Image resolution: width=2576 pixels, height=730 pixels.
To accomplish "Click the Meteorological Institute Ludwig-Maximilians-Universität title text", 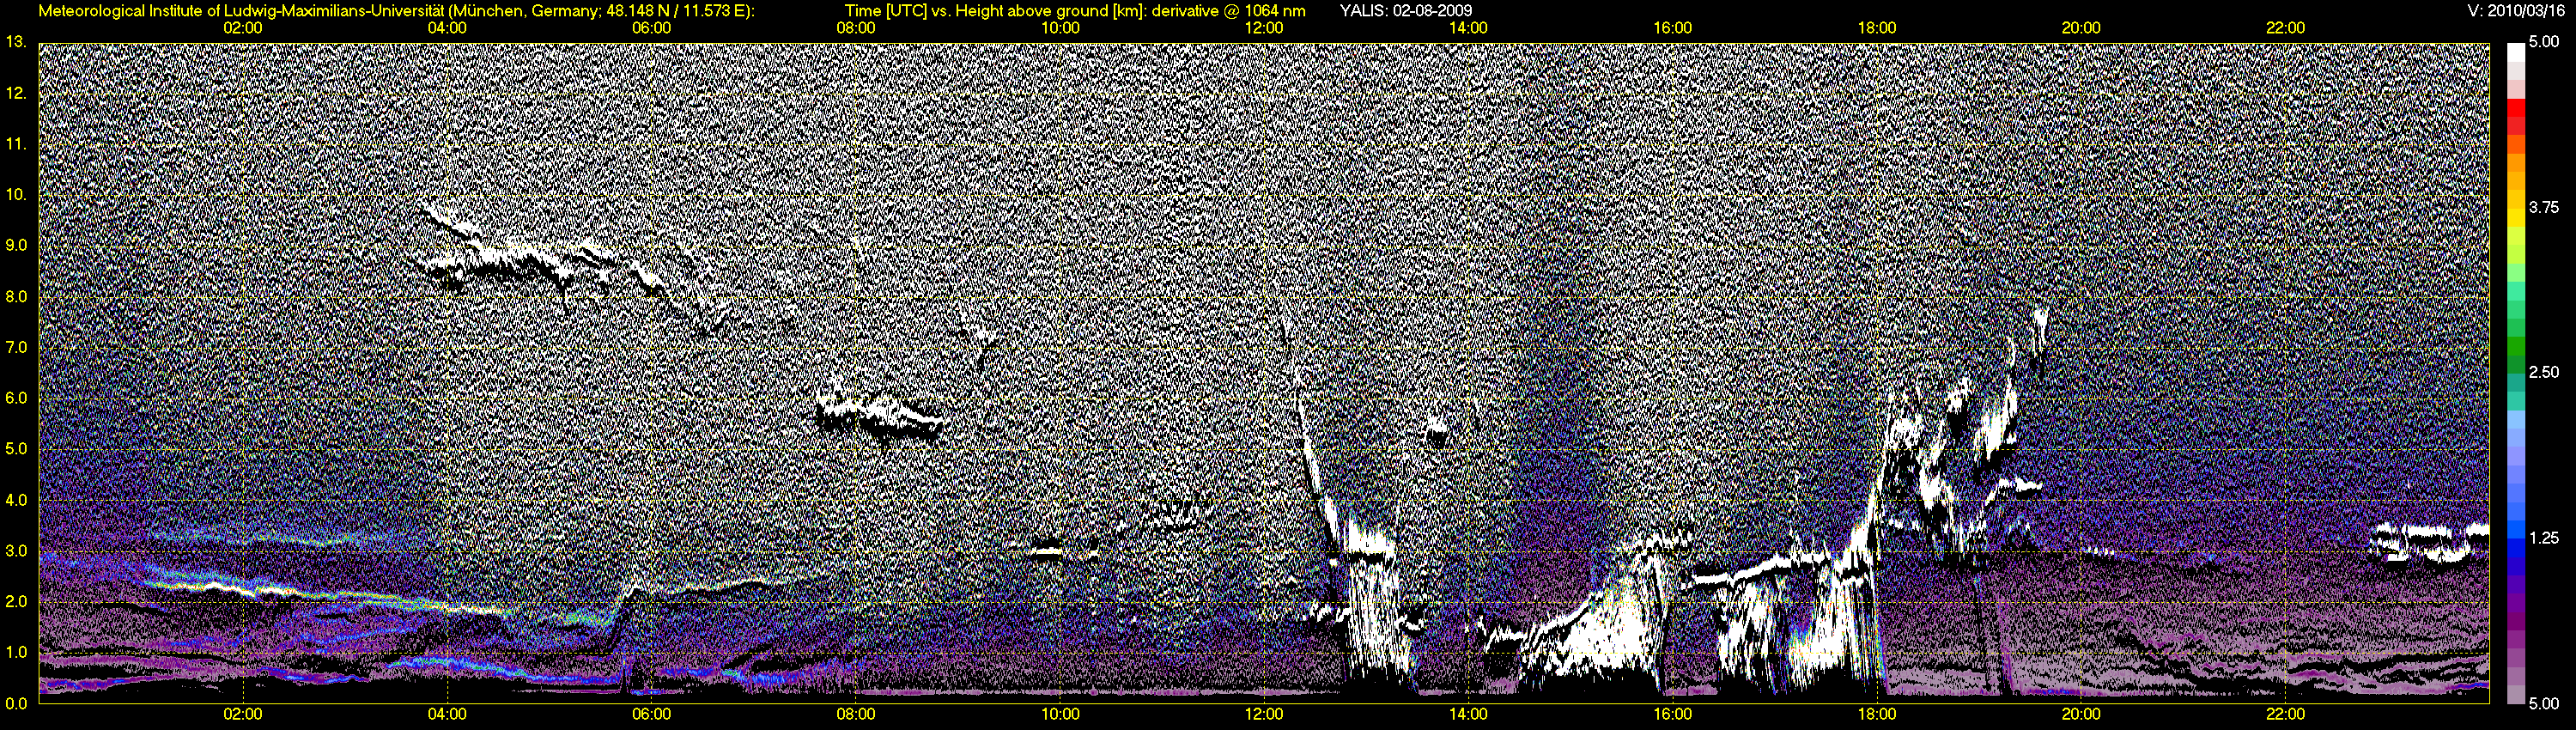I will pyautogui.click(x=397, y=10).
